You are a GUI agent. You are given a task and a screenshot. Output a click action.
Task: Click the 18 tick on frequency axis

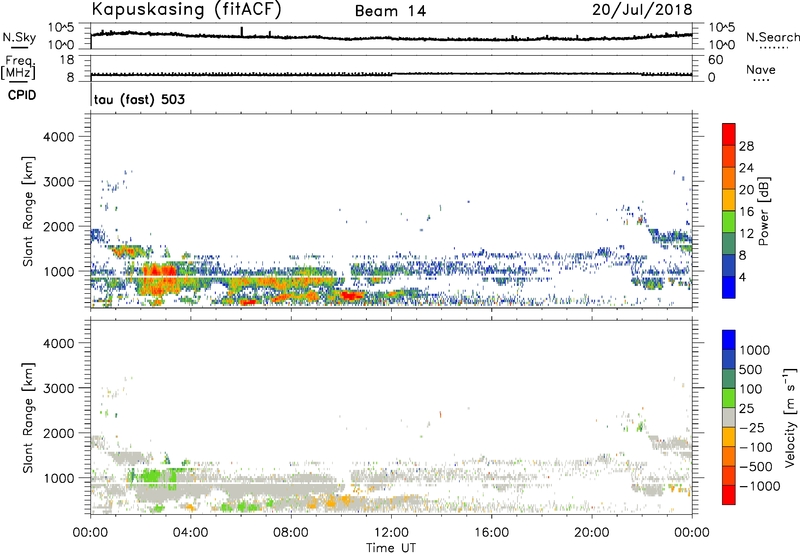coord(67,60)
